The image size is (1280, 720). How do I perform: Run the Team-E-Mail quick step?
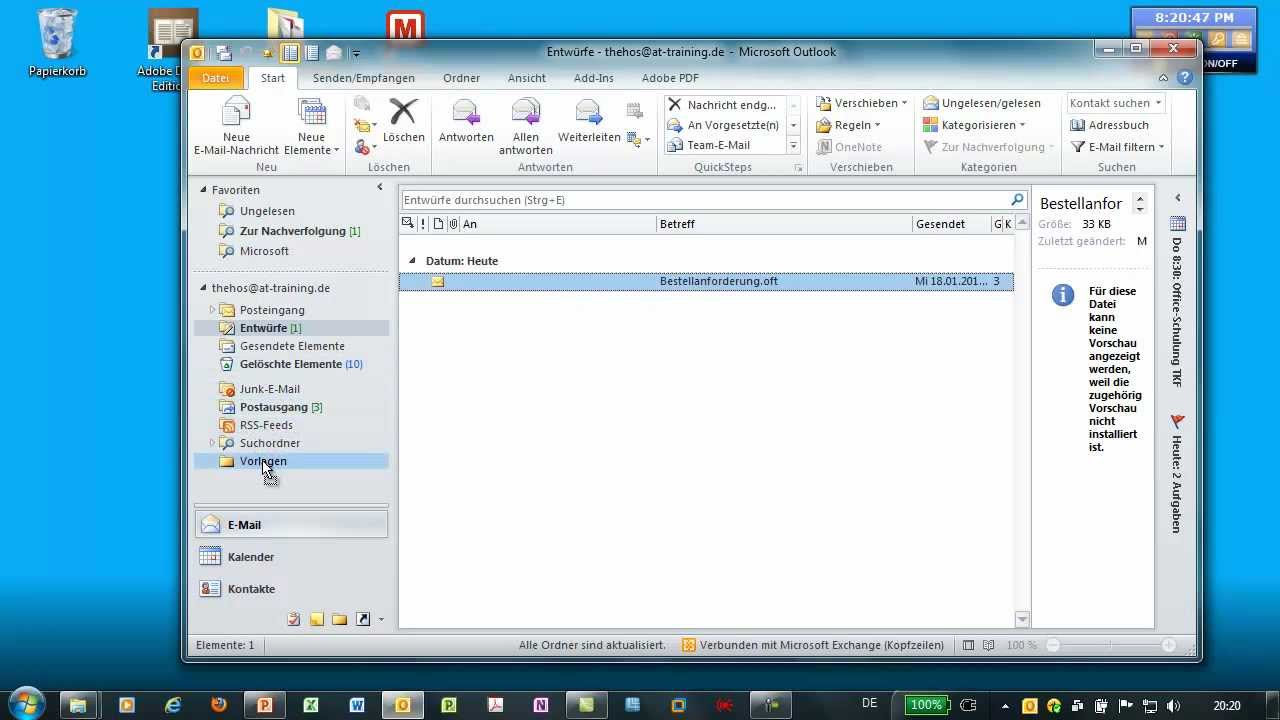coord(723,145)
